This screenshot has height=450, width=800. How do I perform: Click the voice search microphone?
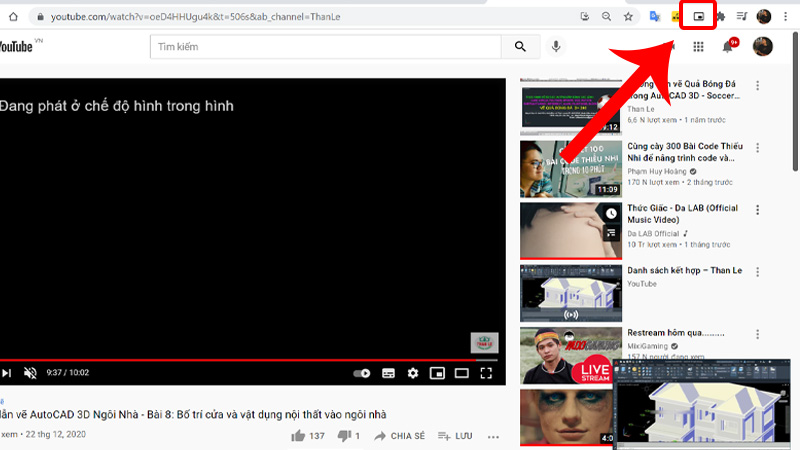click(x=556, y=46)
